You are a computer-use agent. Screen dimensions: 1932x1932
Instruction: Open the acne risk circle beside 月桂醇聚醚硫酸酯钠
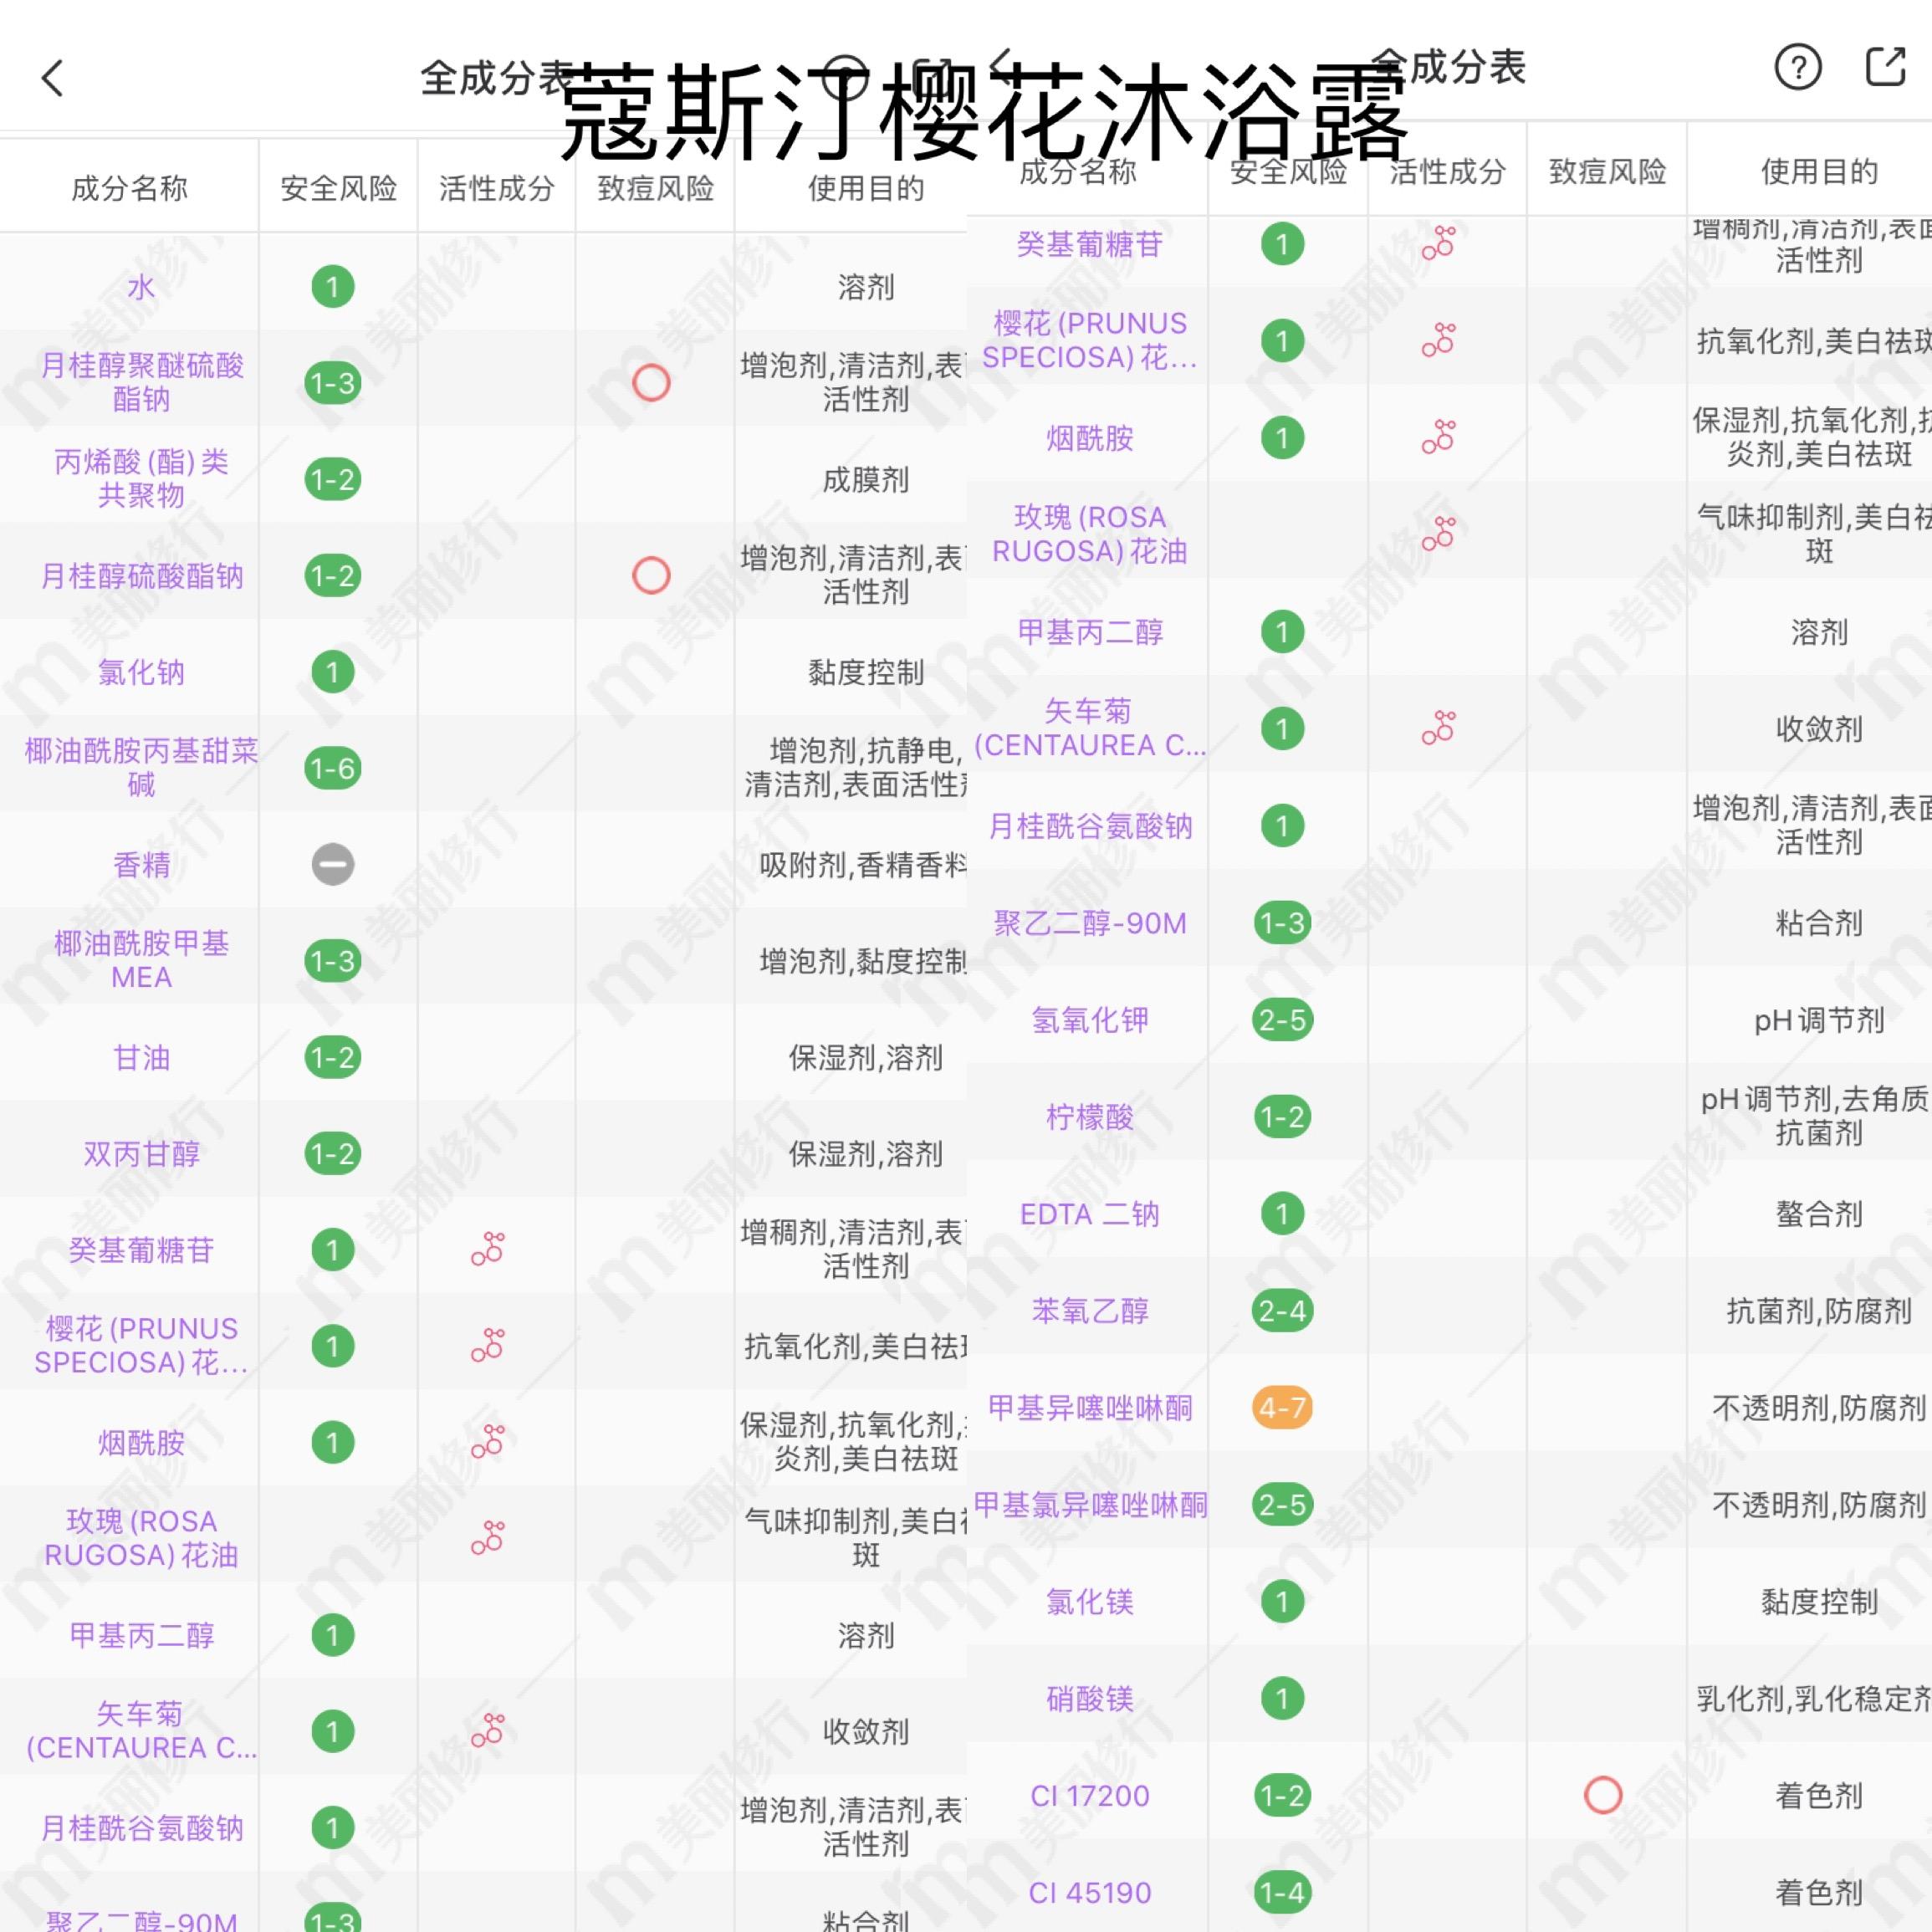pos(652,383)
